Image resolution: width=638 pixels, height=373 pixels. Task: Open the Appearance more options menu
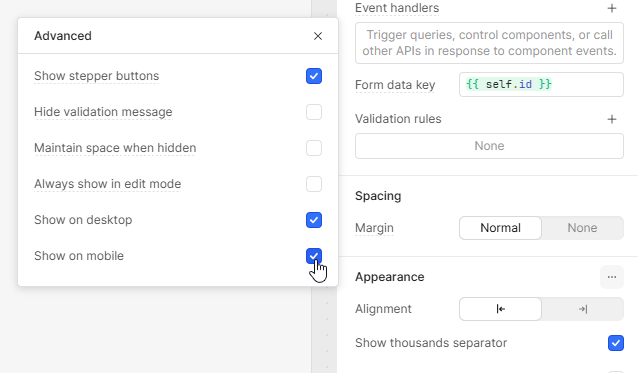coord(612,277)
